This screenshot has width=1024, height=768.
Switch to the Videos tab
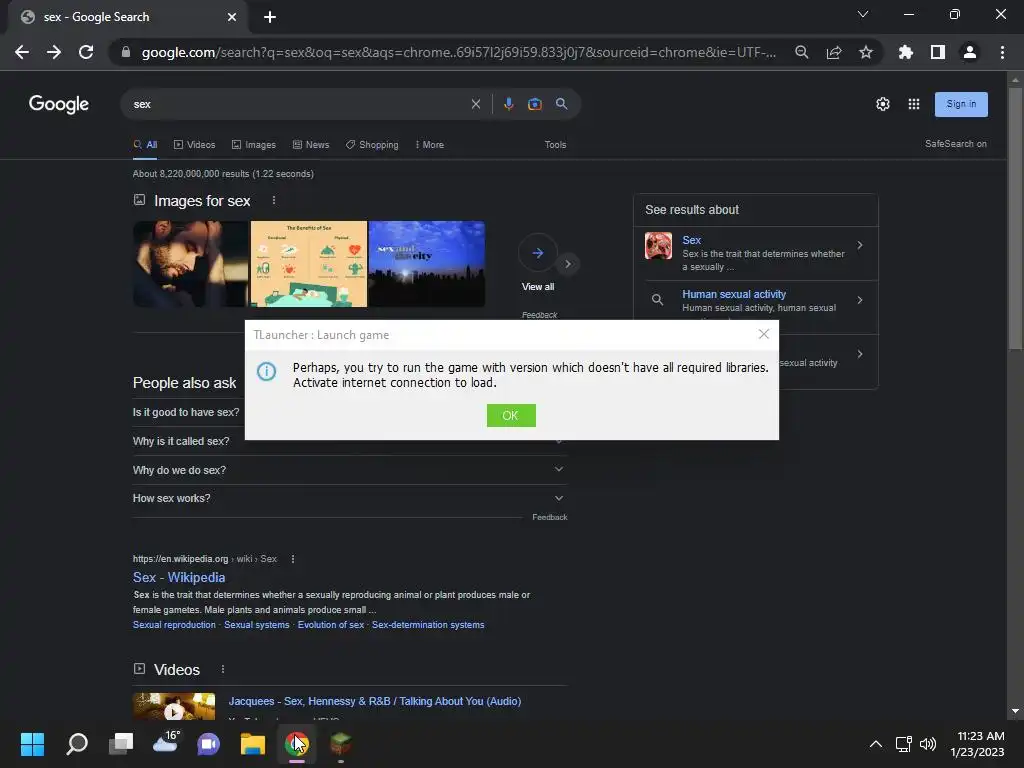tap(195, 145)
